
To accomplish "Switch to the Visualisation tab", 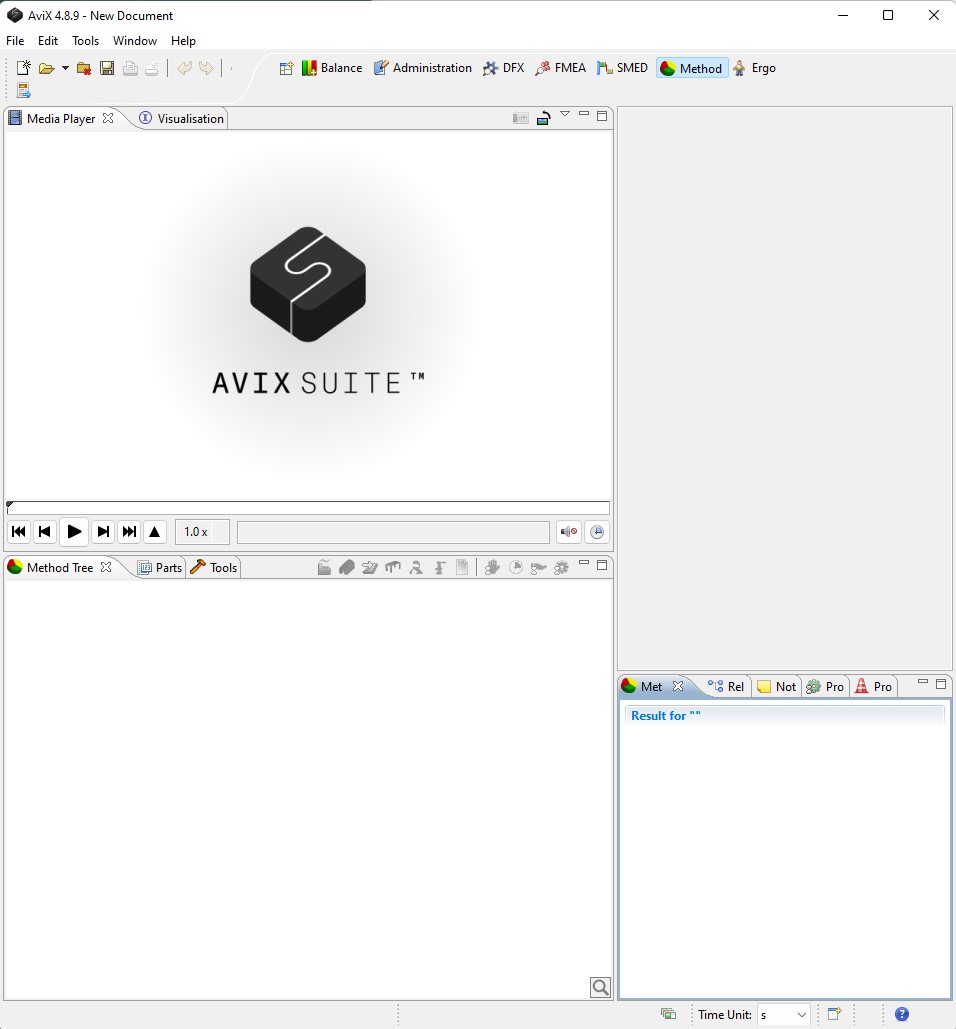I will click(183, 118).
